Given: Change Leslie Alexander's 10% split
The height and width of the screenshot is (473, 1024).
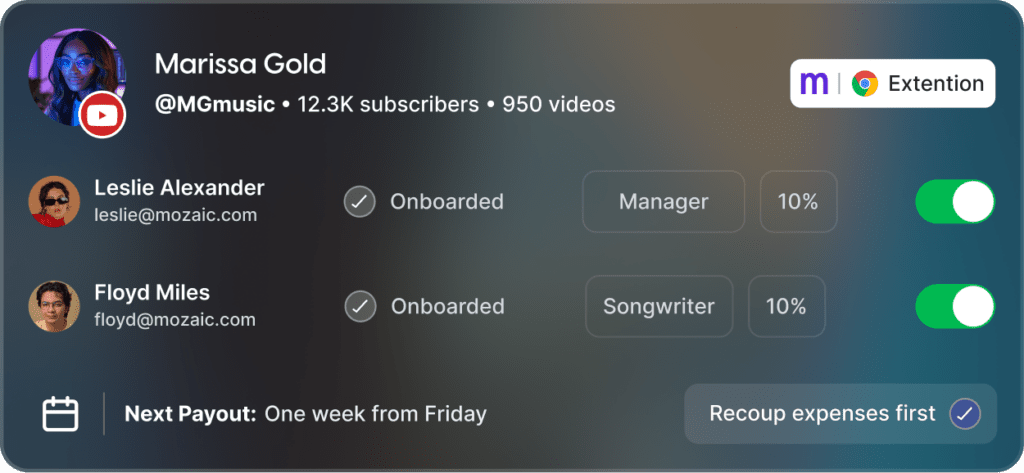Looking at the screenshot, I should [x=798, y=202].
